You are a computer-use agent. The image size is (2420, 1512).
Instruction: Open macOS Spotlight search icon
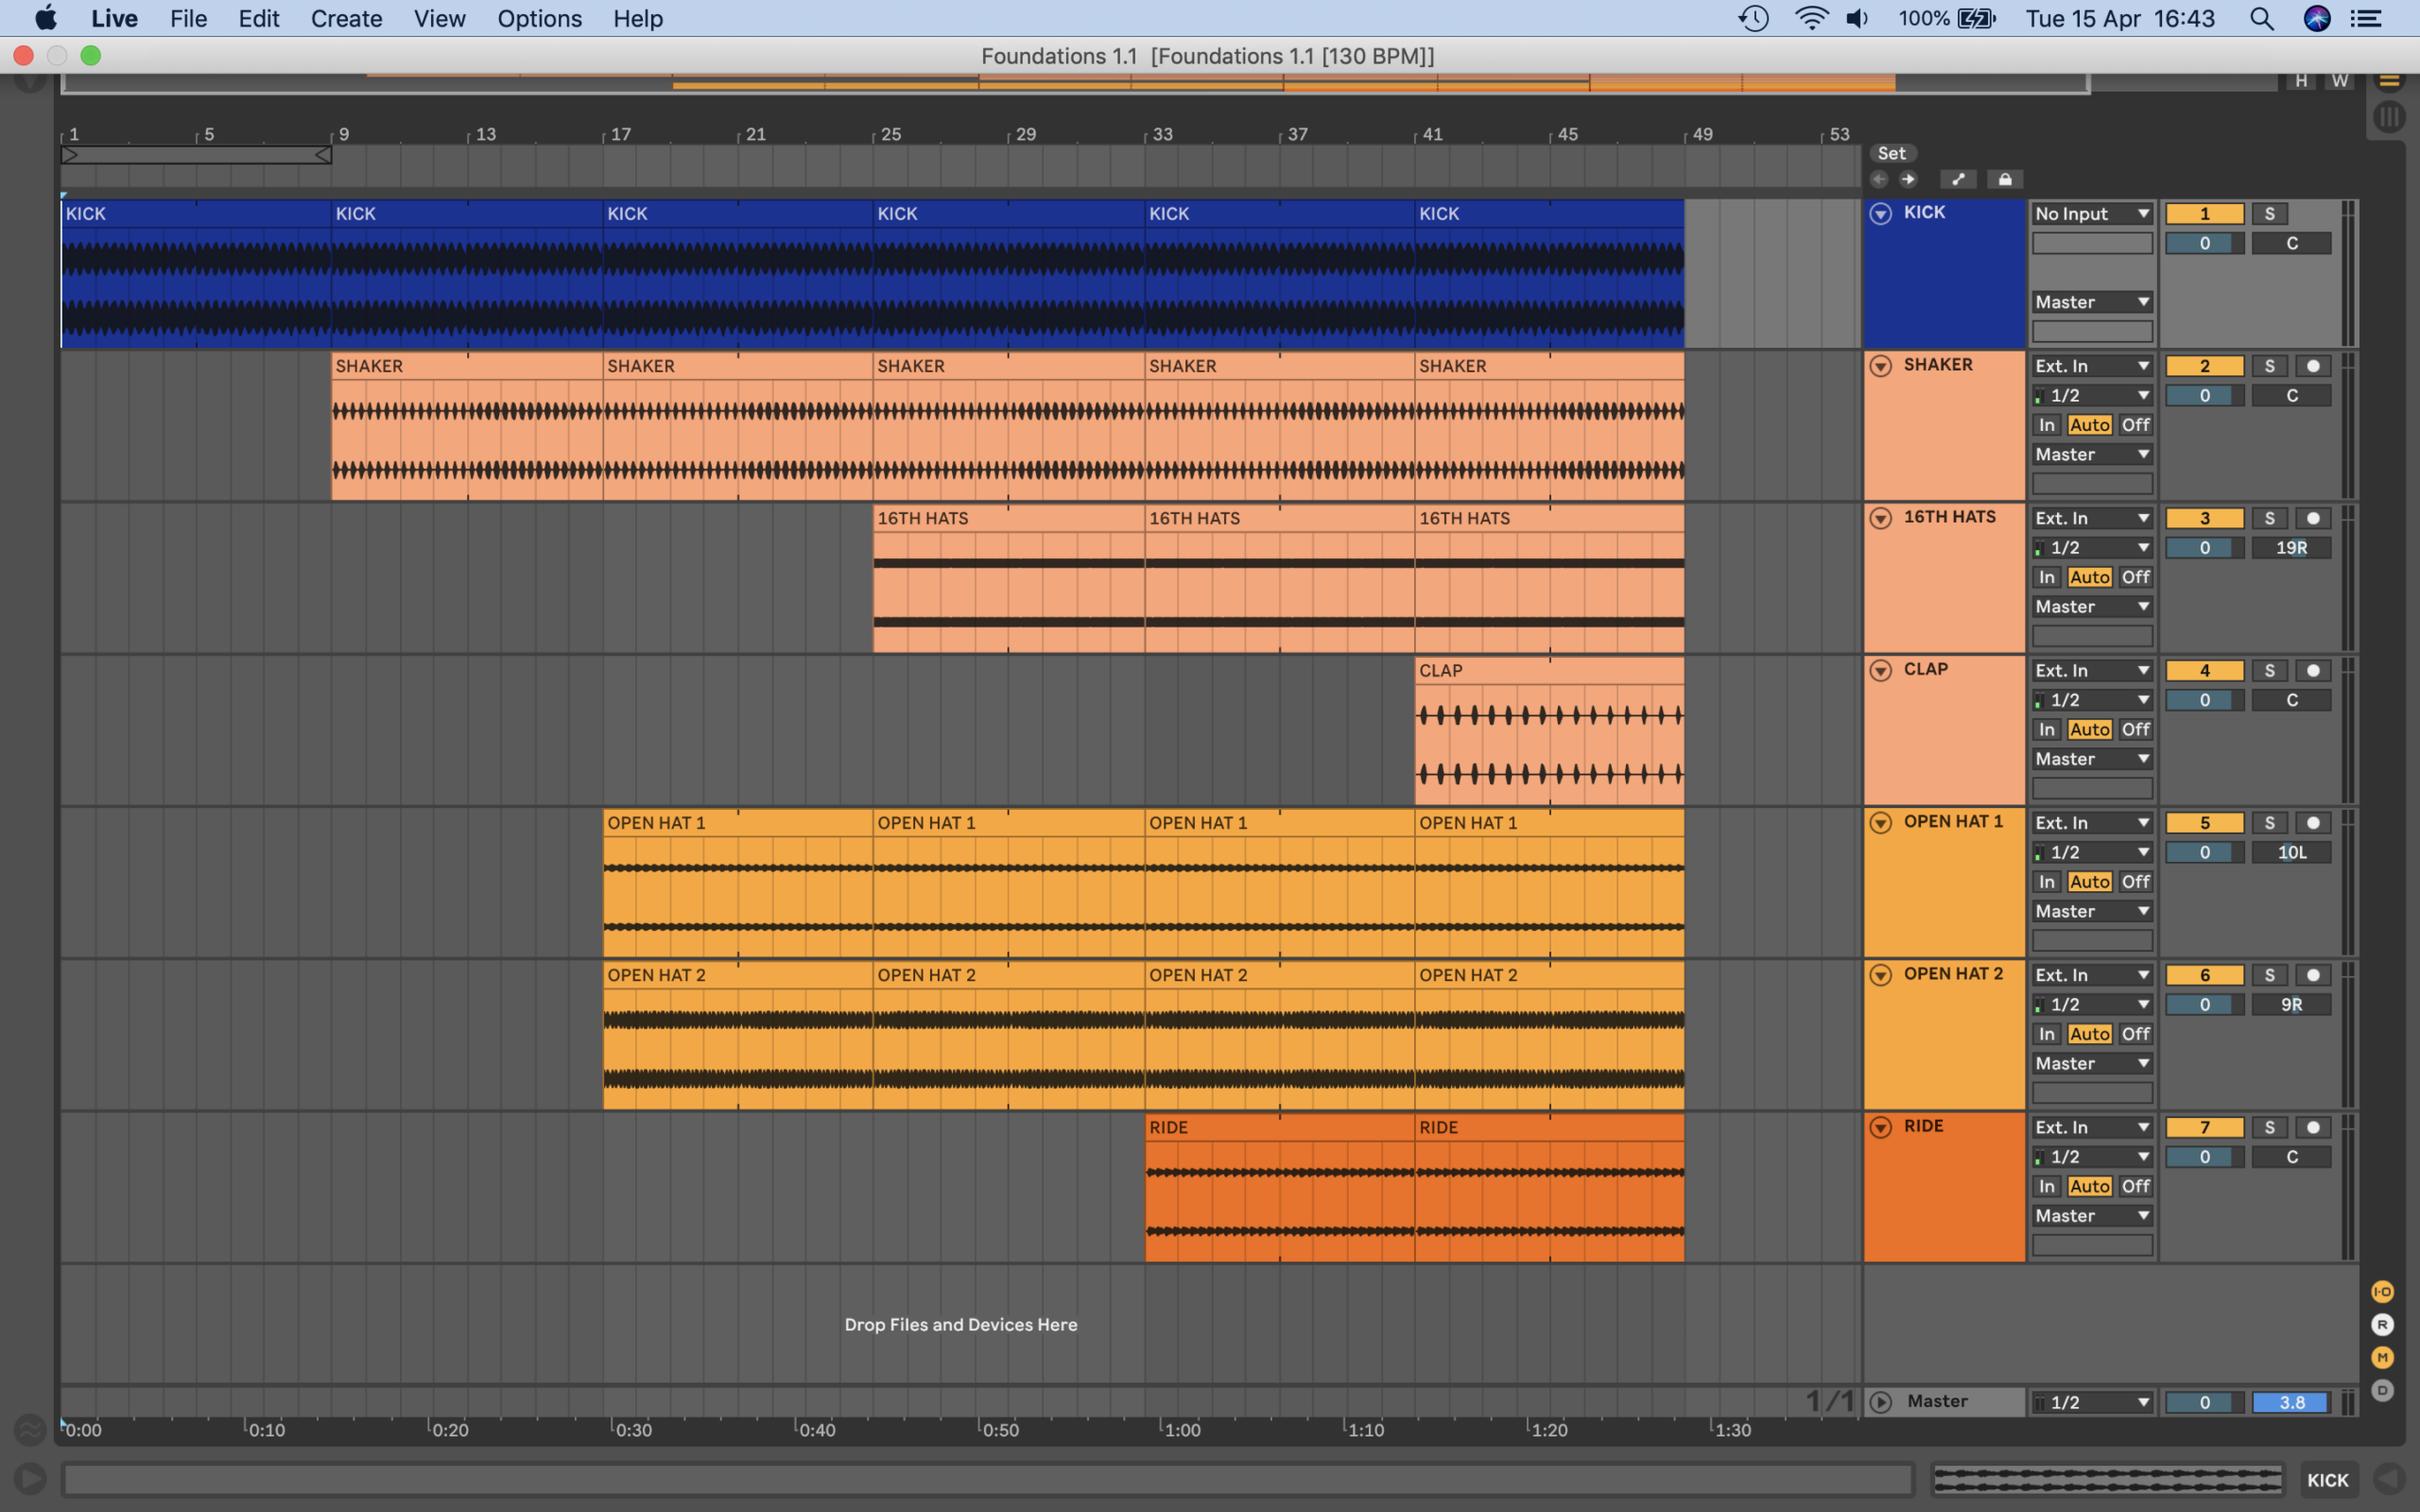tap(2261, 19)
